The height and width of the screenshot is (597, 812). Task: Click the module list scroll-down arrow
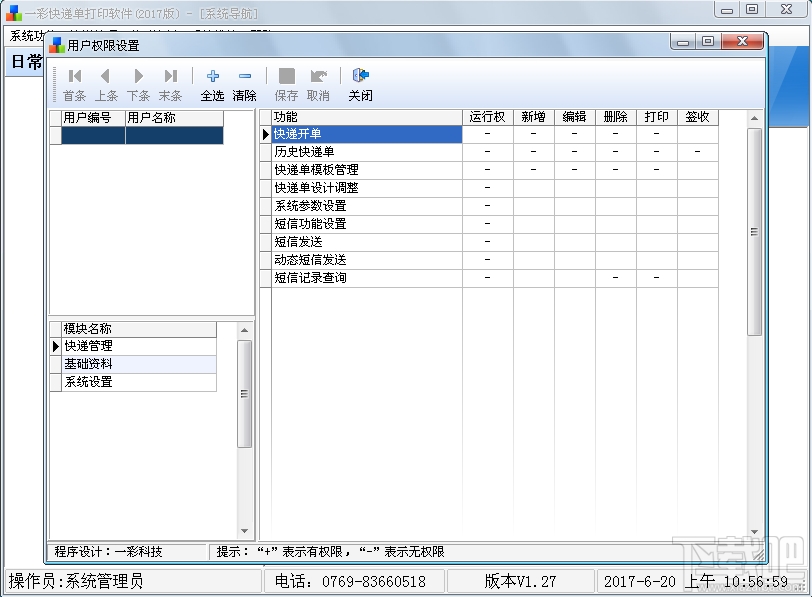pos(244,531)
